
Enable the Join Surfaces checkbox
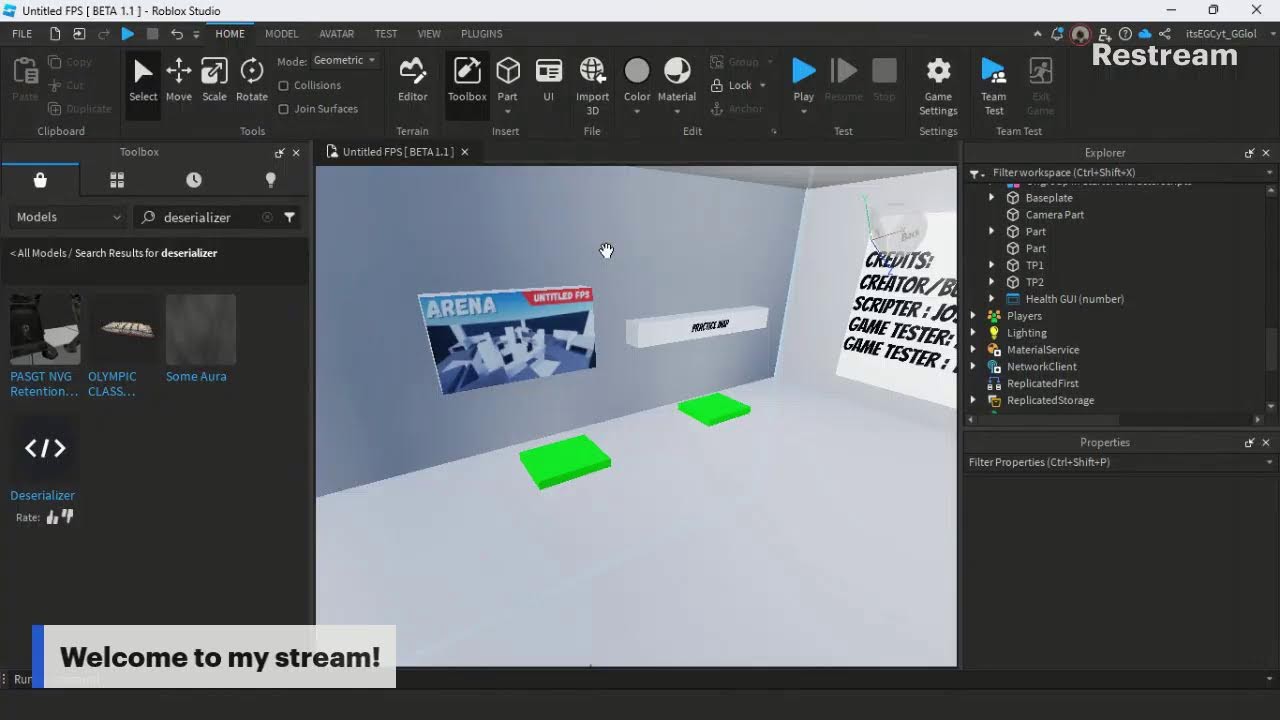click(x=283, y=109)
